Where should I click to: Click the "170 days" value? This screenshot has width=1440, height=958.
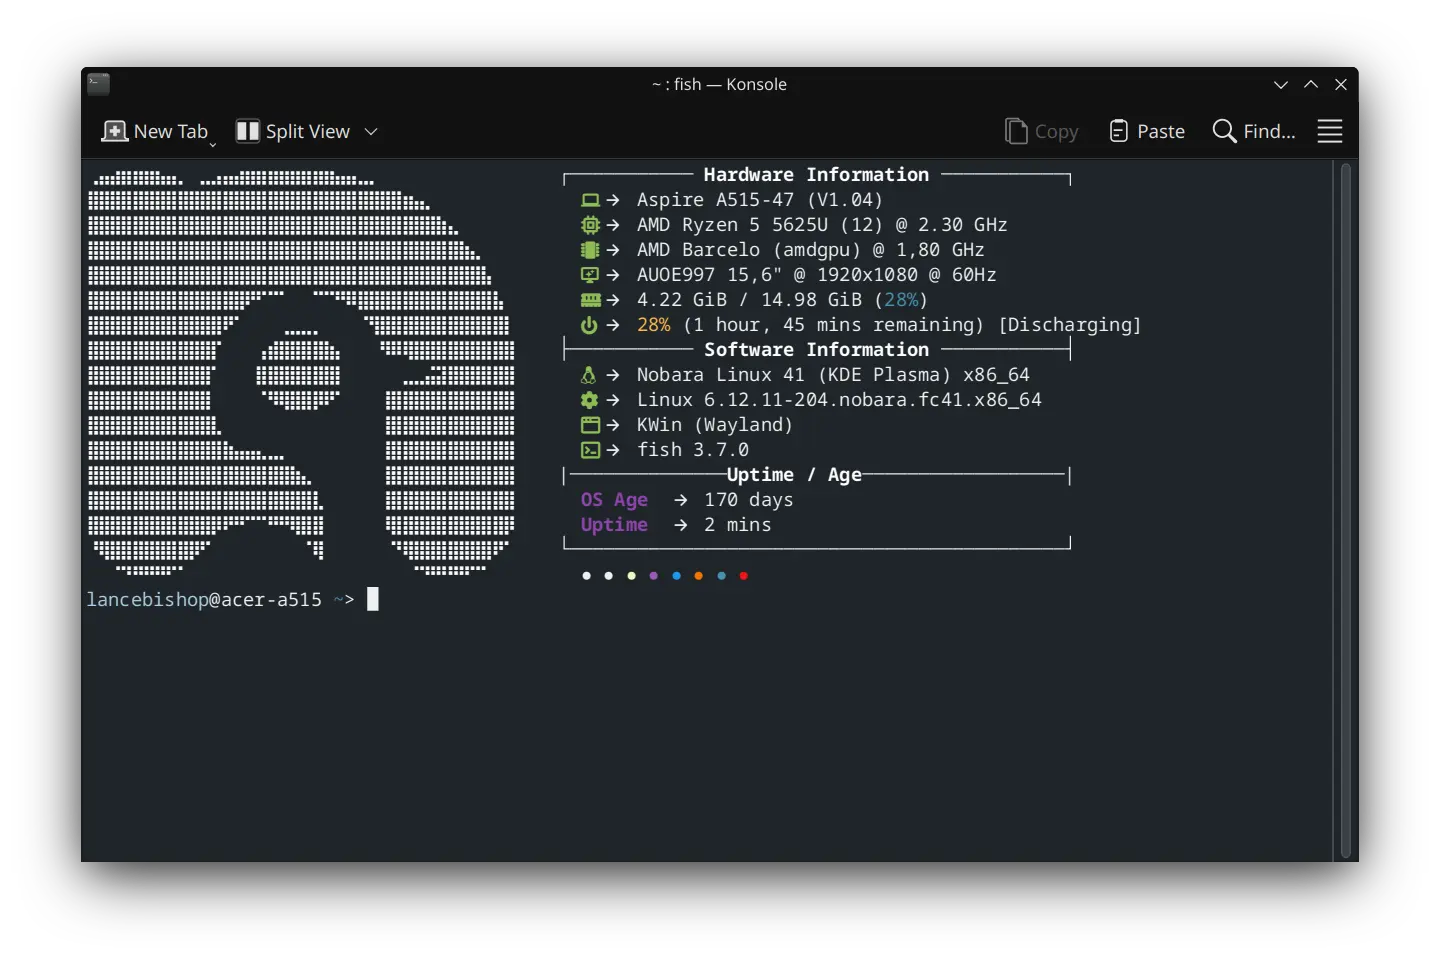click(x=748, y=499)
